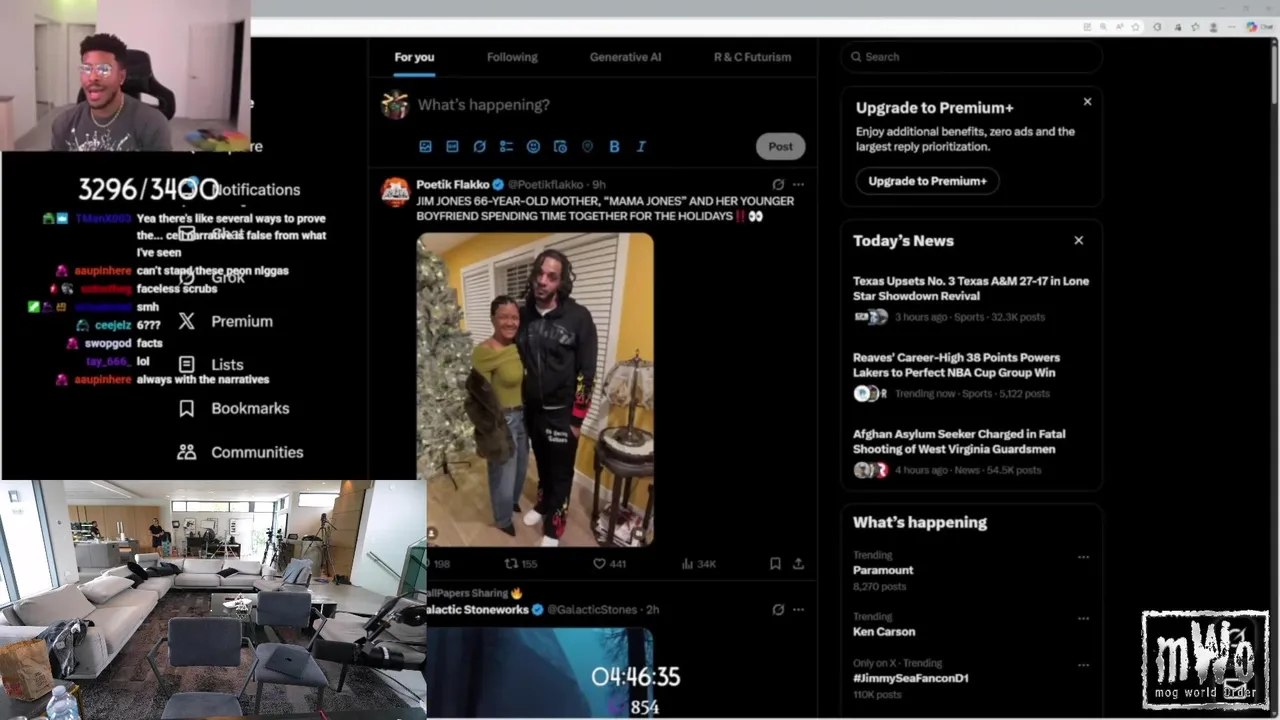Click the user avatar beside compose box
Screen dimensions: 1280x720
(x=396, y=104)
